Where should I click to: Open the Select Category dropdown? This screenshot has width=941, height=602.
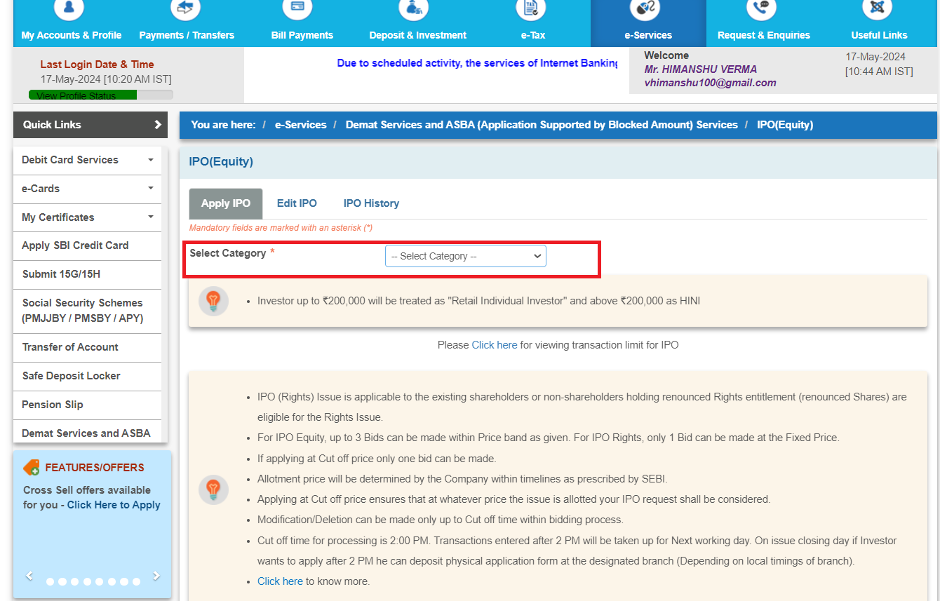(465, 256)
